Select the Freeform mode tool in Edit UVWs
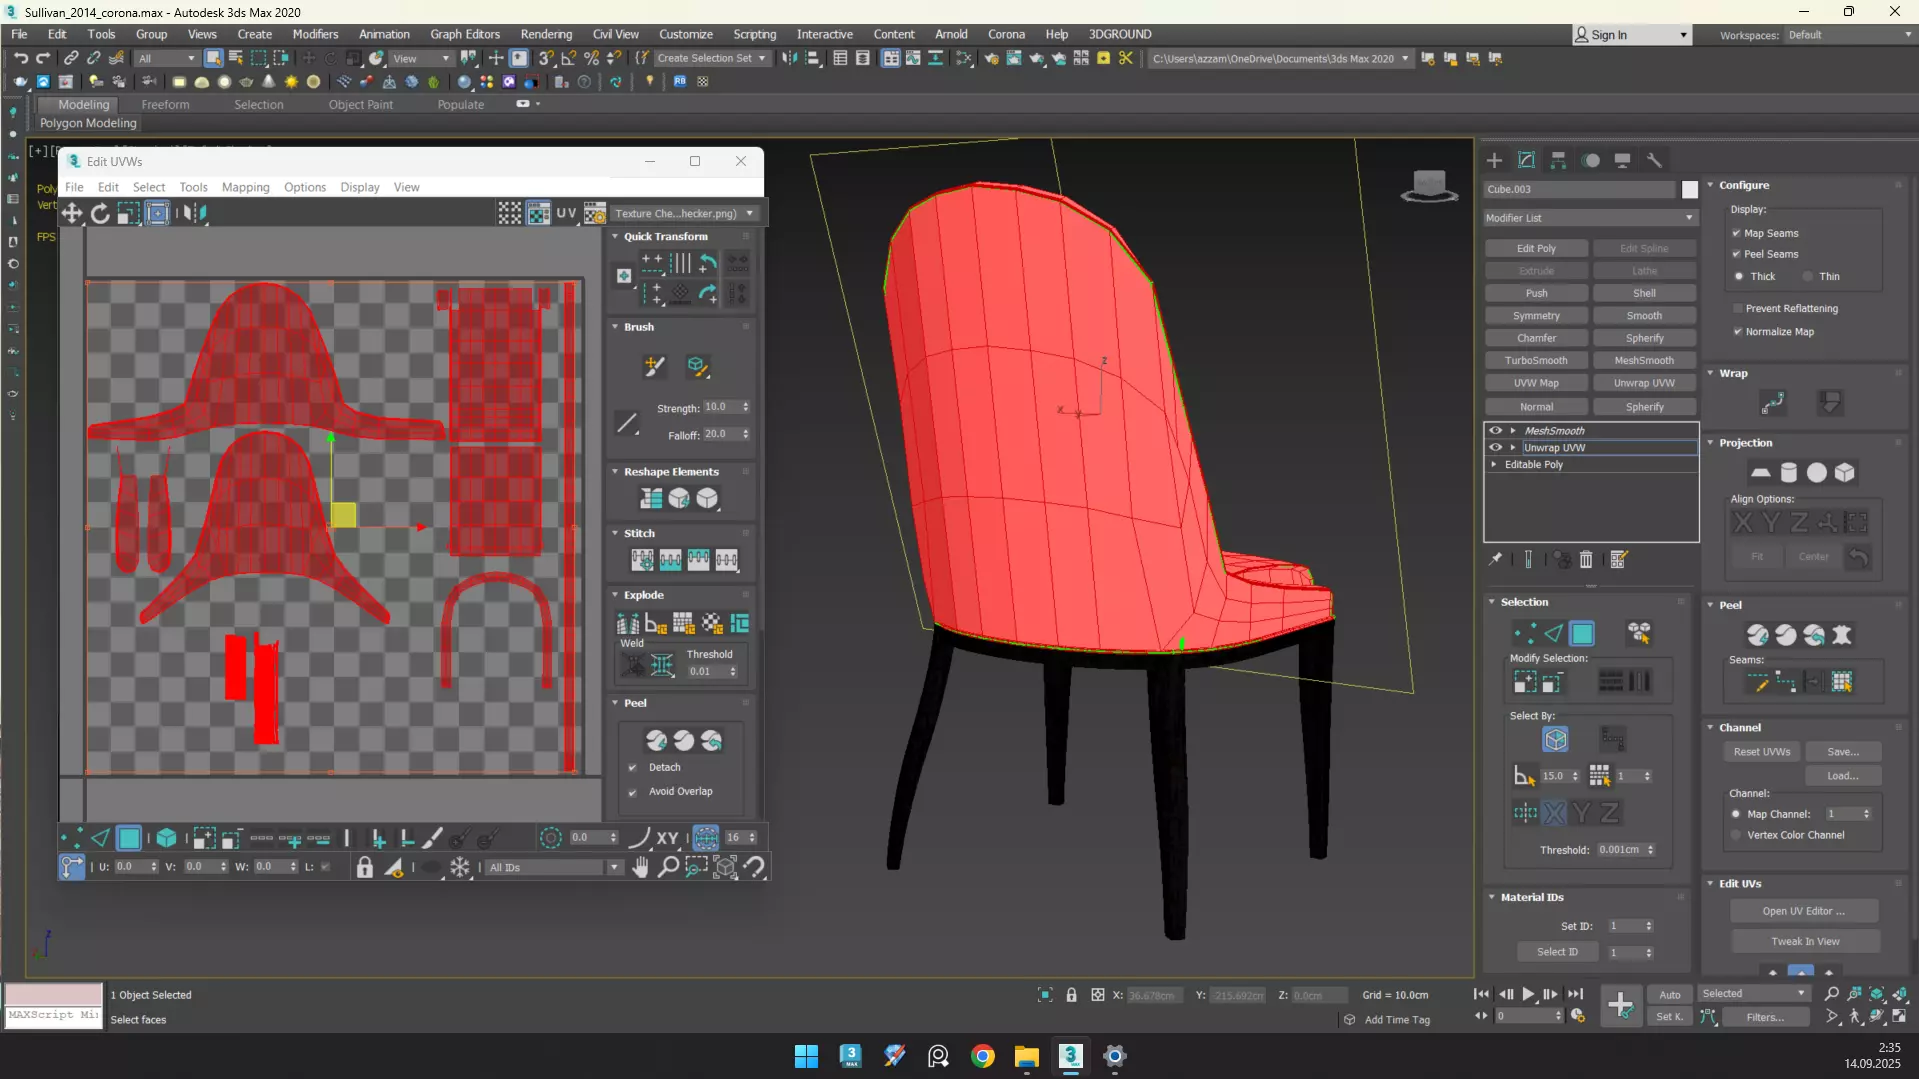This screenshot has height=1079, width=1919. 158,213
